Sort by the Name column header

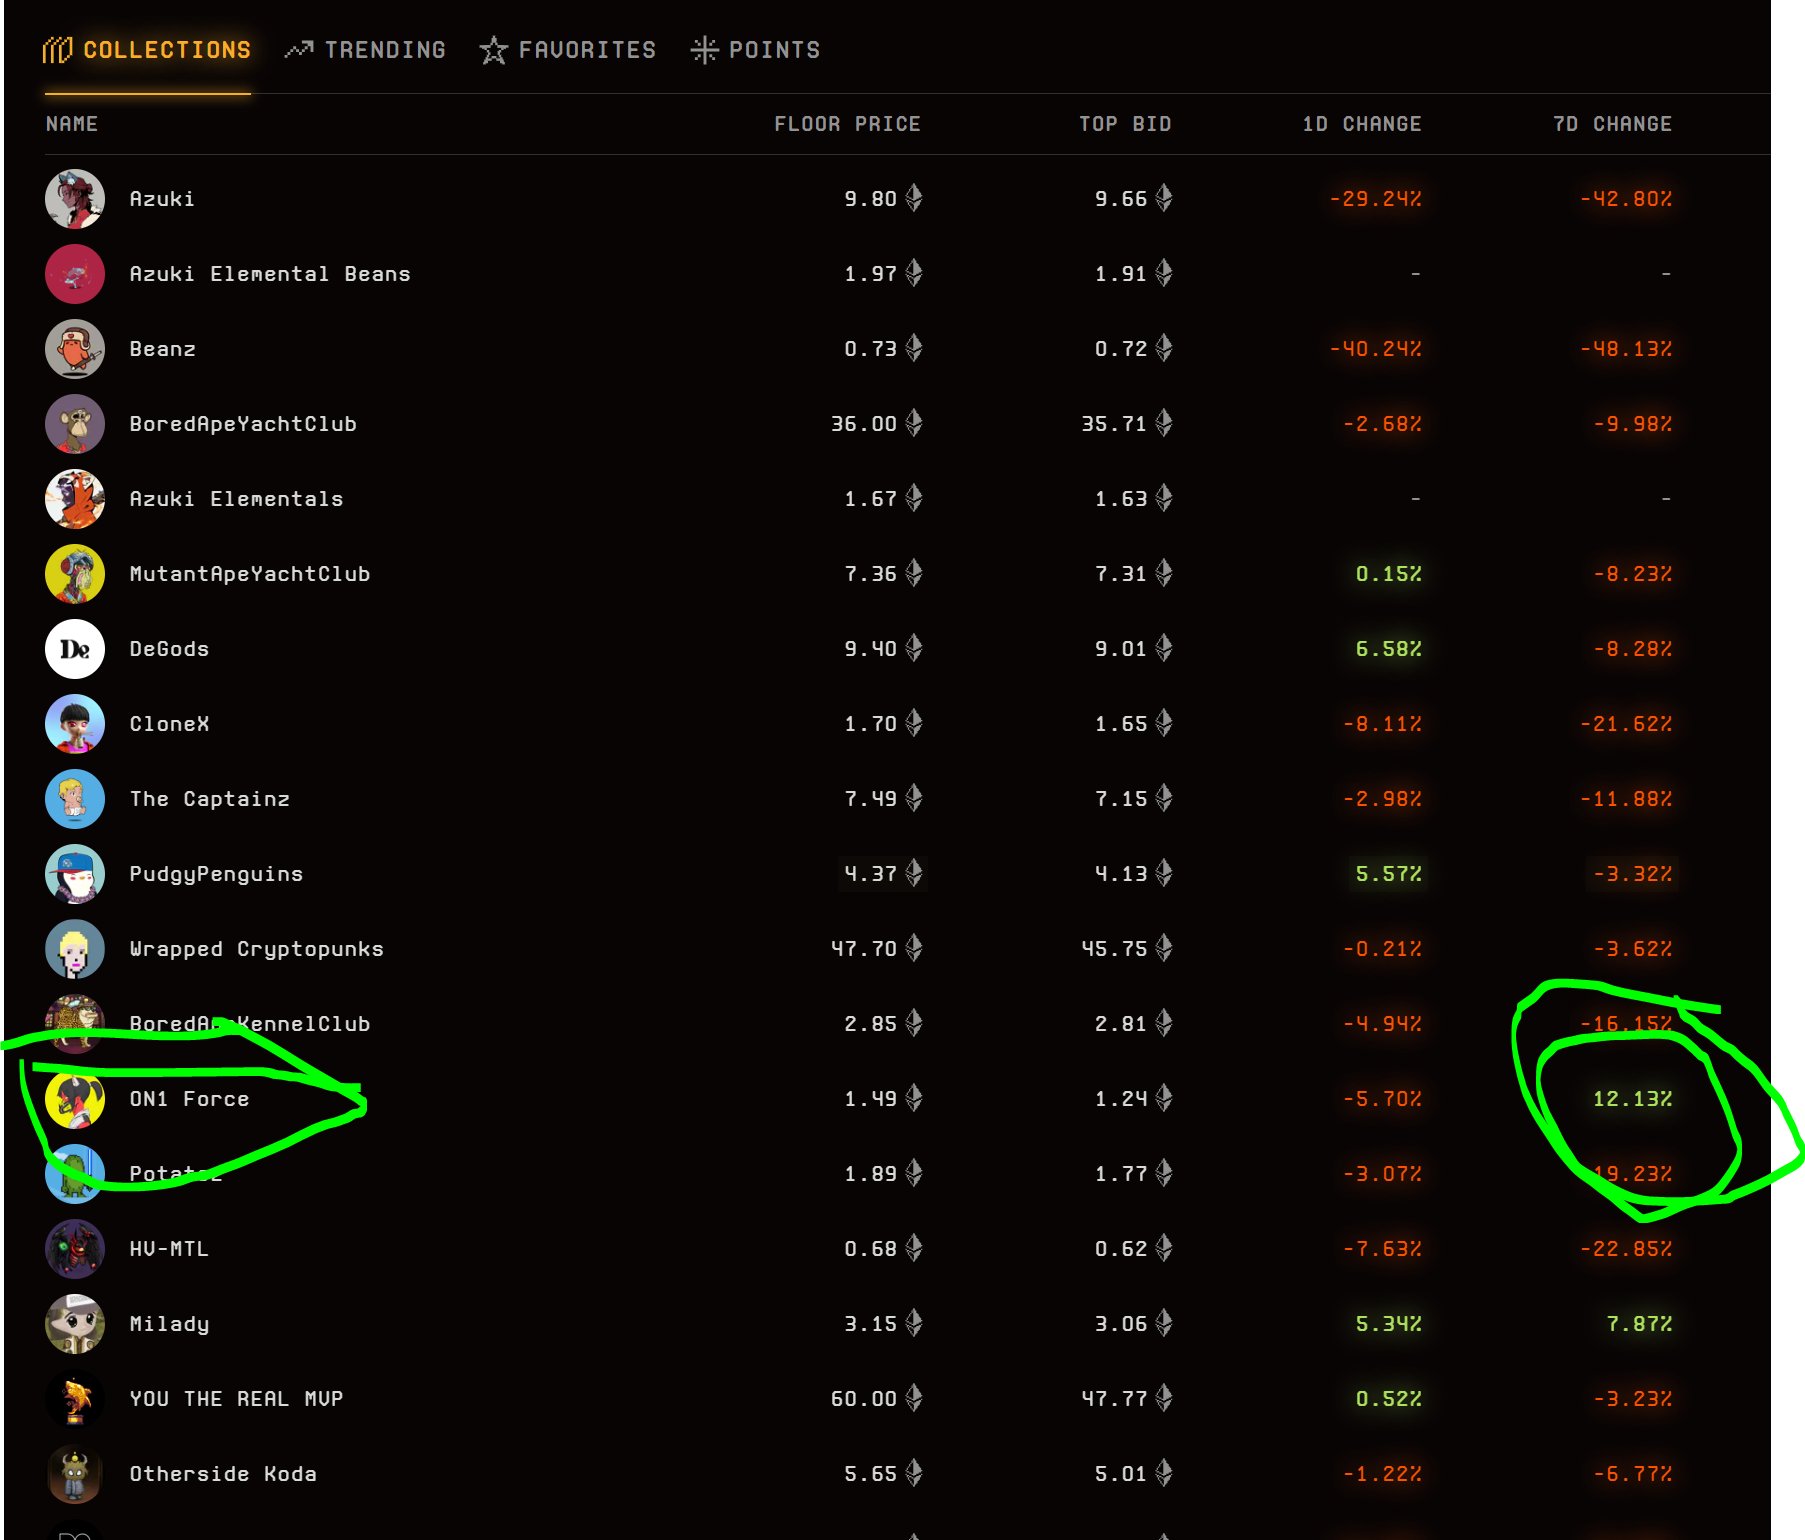point(72,124)
